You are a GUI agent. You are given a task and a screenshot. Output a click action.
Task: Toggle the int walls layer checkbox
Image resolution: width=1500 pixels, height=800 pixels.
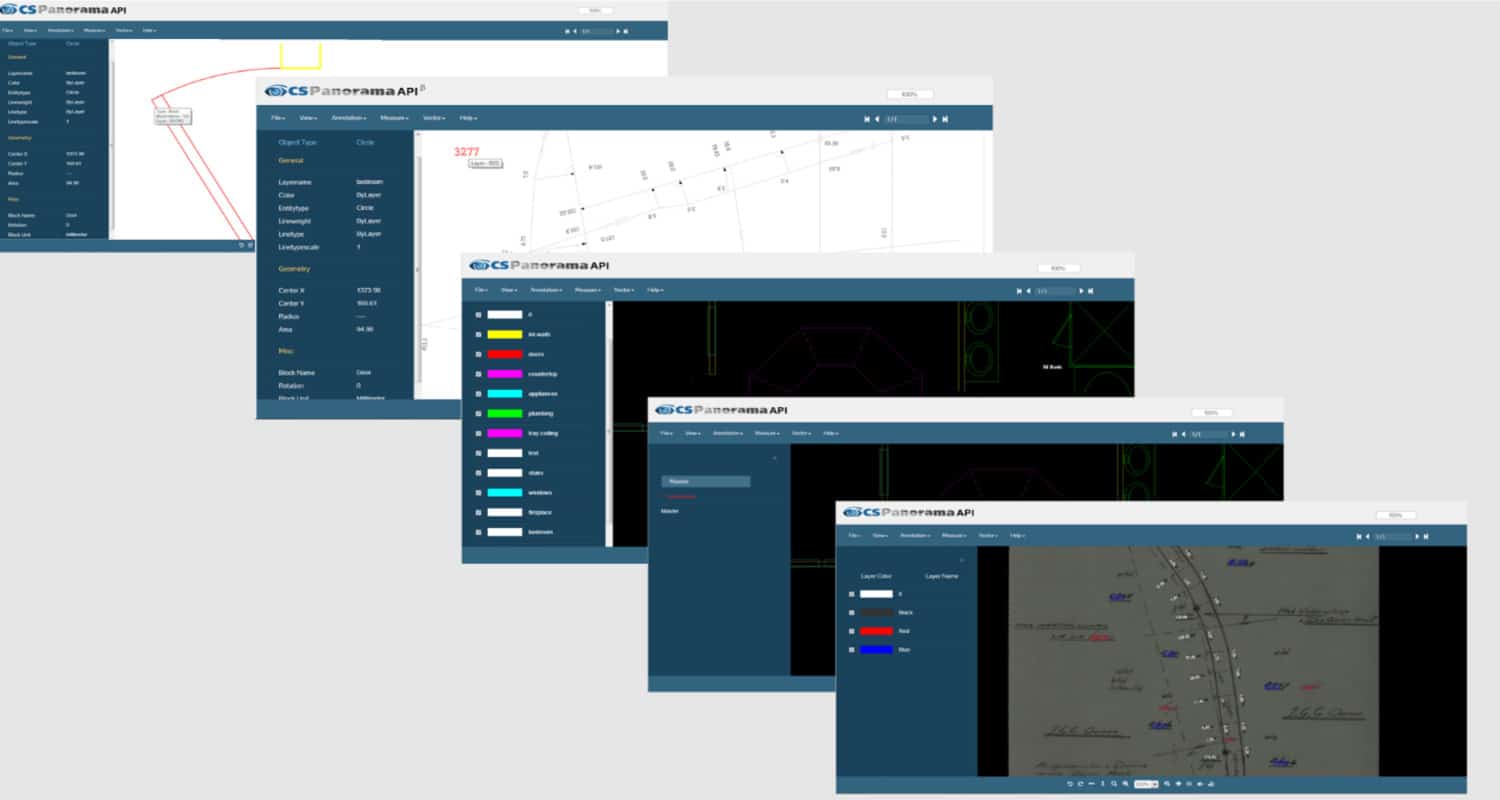tap(478, 334)
